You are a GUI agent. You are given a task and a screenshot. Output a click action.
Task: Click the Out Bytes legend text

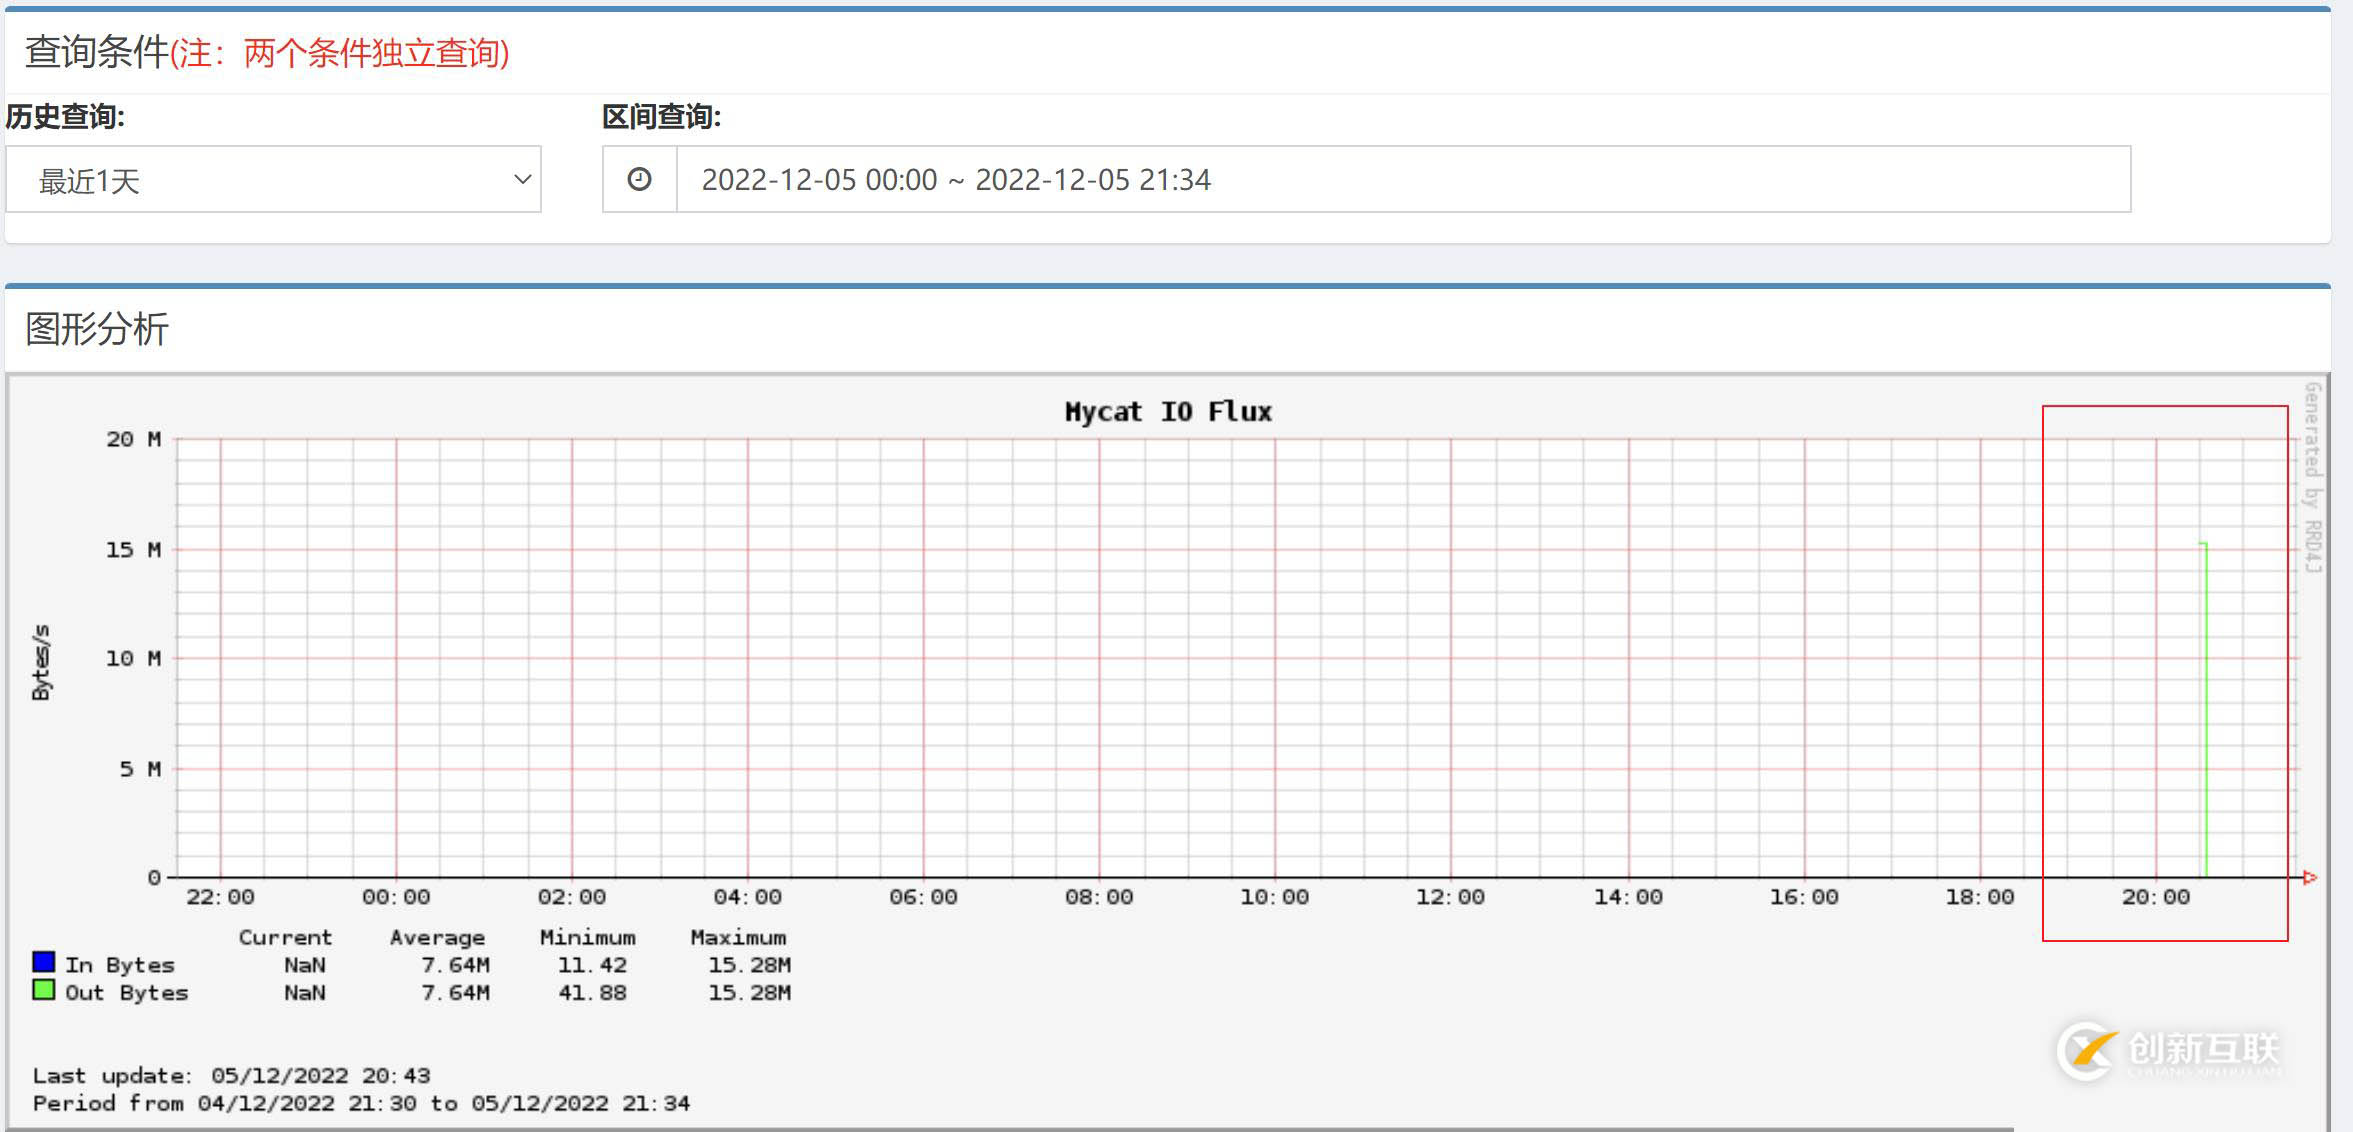[126, 993]
